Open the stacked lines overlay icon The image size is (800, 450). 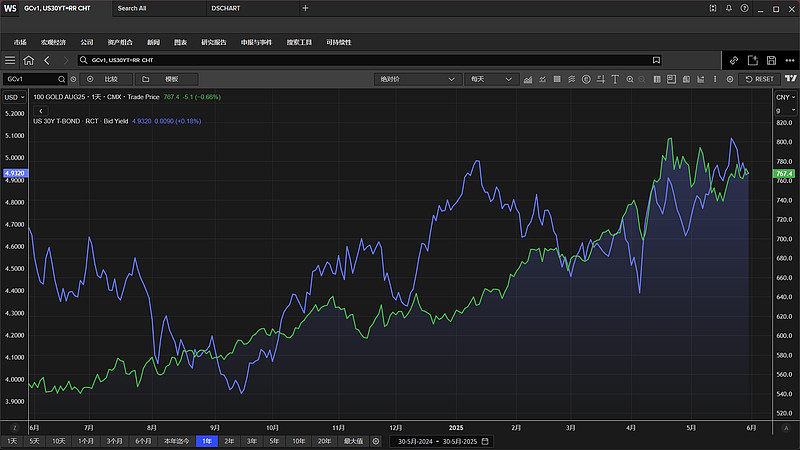(571, 79)
